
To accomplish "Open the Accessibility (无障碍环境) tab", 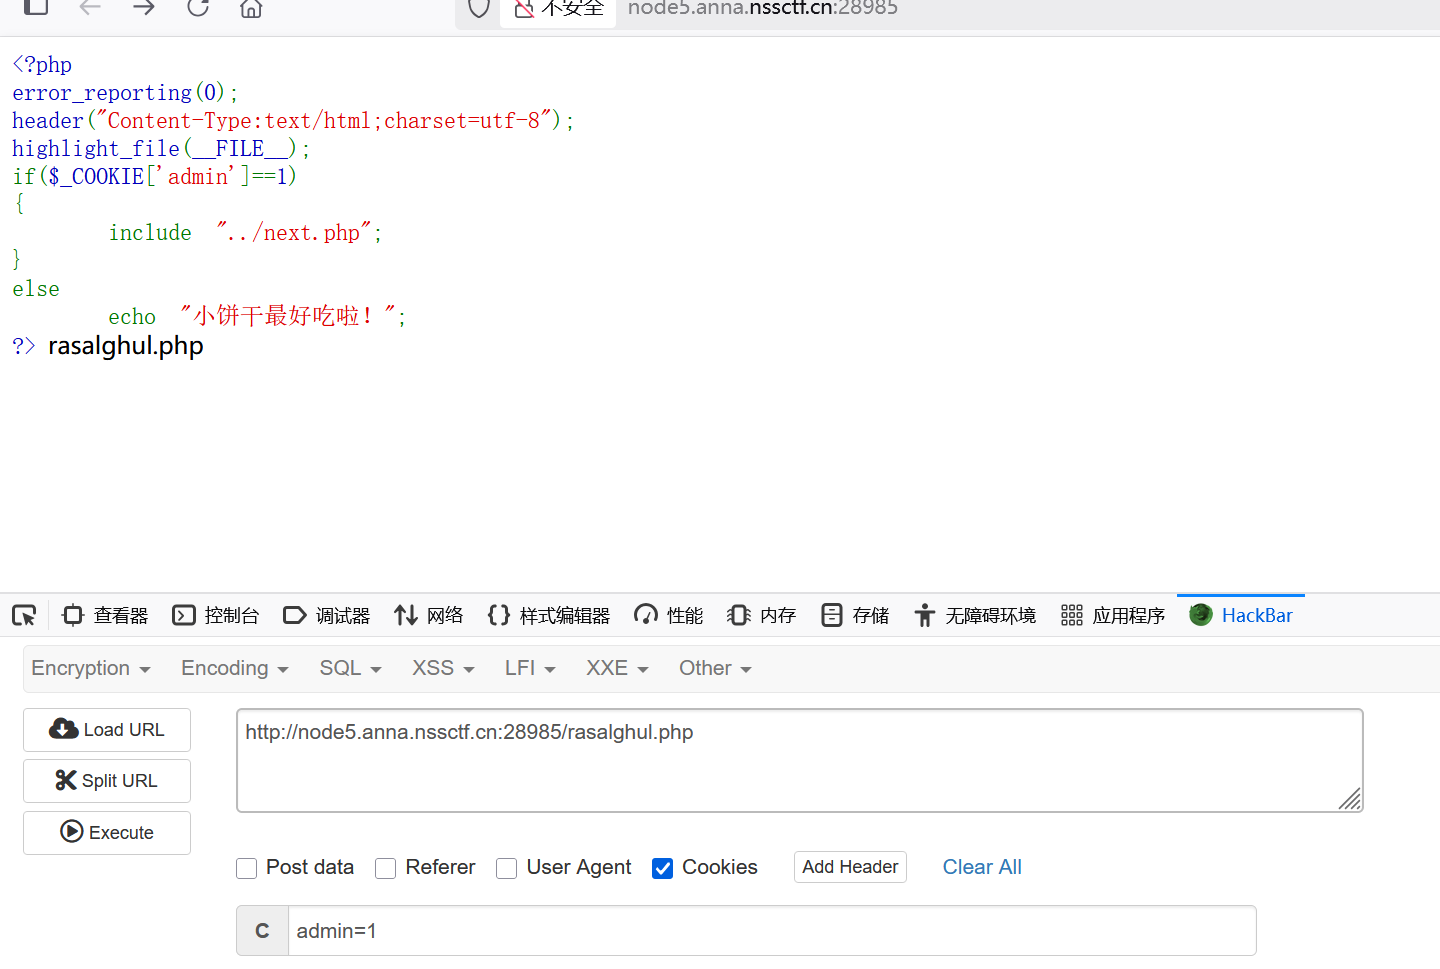I will (975, 615).
